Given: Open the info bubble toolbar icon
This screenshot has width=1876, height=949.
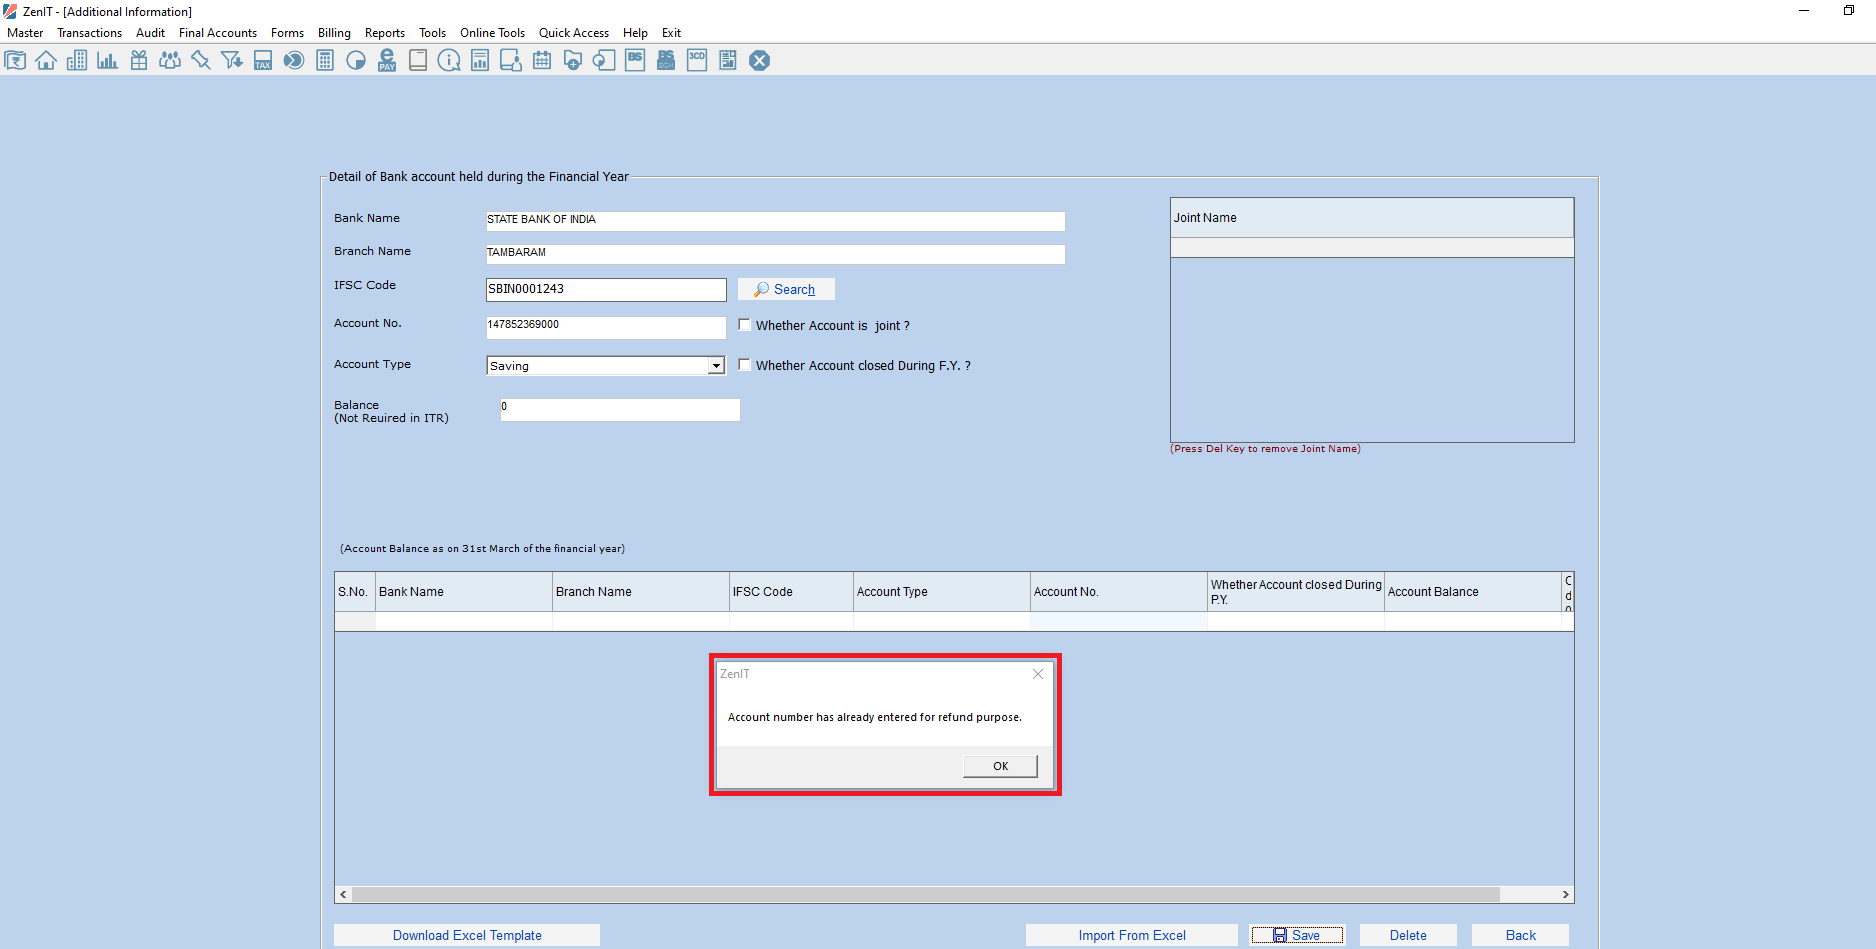Looking at the screenshot, I should (449, 61).
